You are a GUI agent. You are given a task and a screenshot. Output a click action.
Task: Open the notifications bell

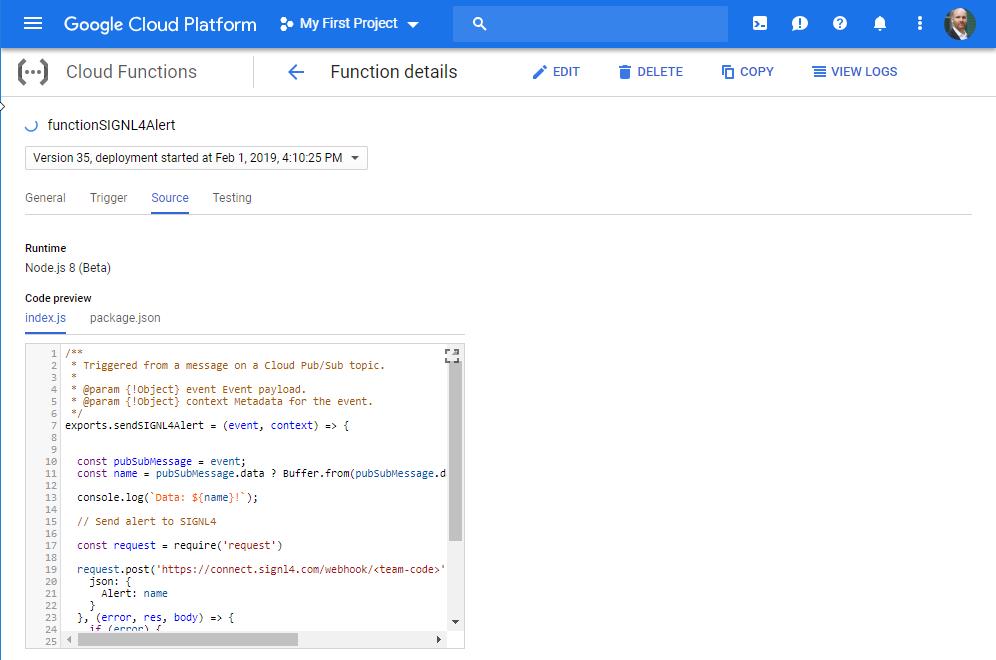pyautogui.click(x=880, y=24)
